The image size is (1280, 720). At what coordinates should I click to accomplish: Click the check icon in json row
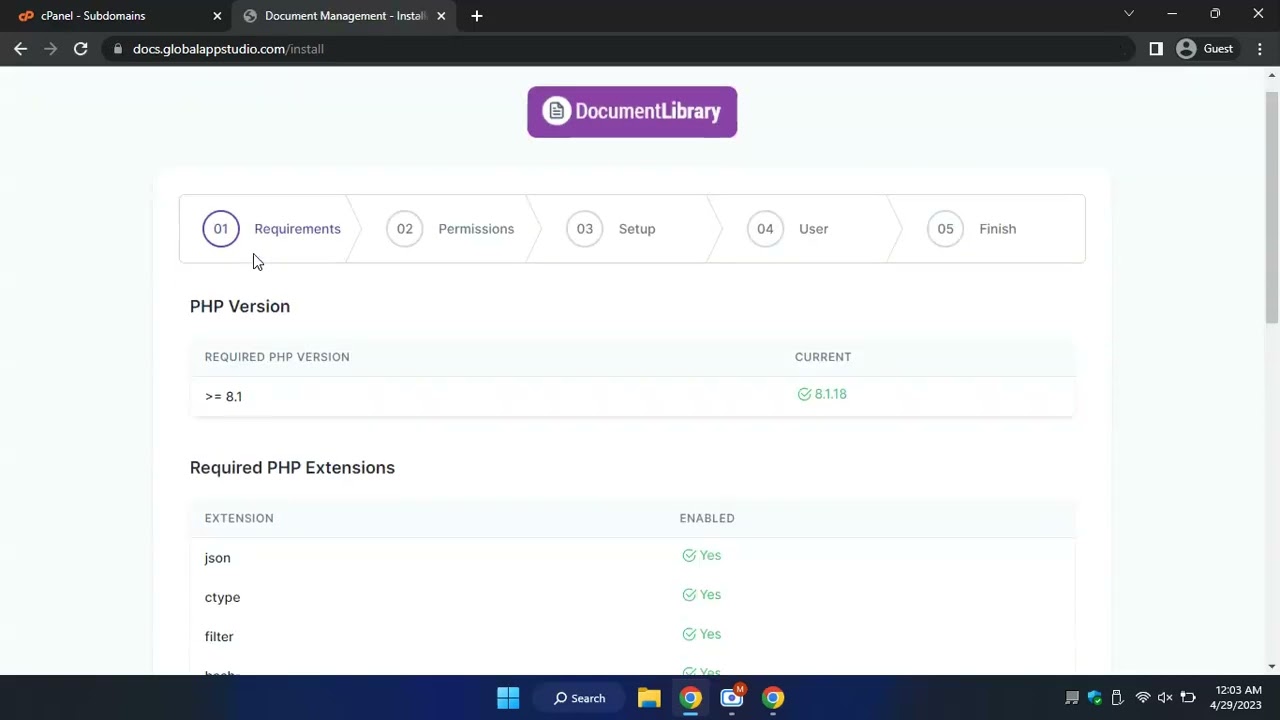689,555
